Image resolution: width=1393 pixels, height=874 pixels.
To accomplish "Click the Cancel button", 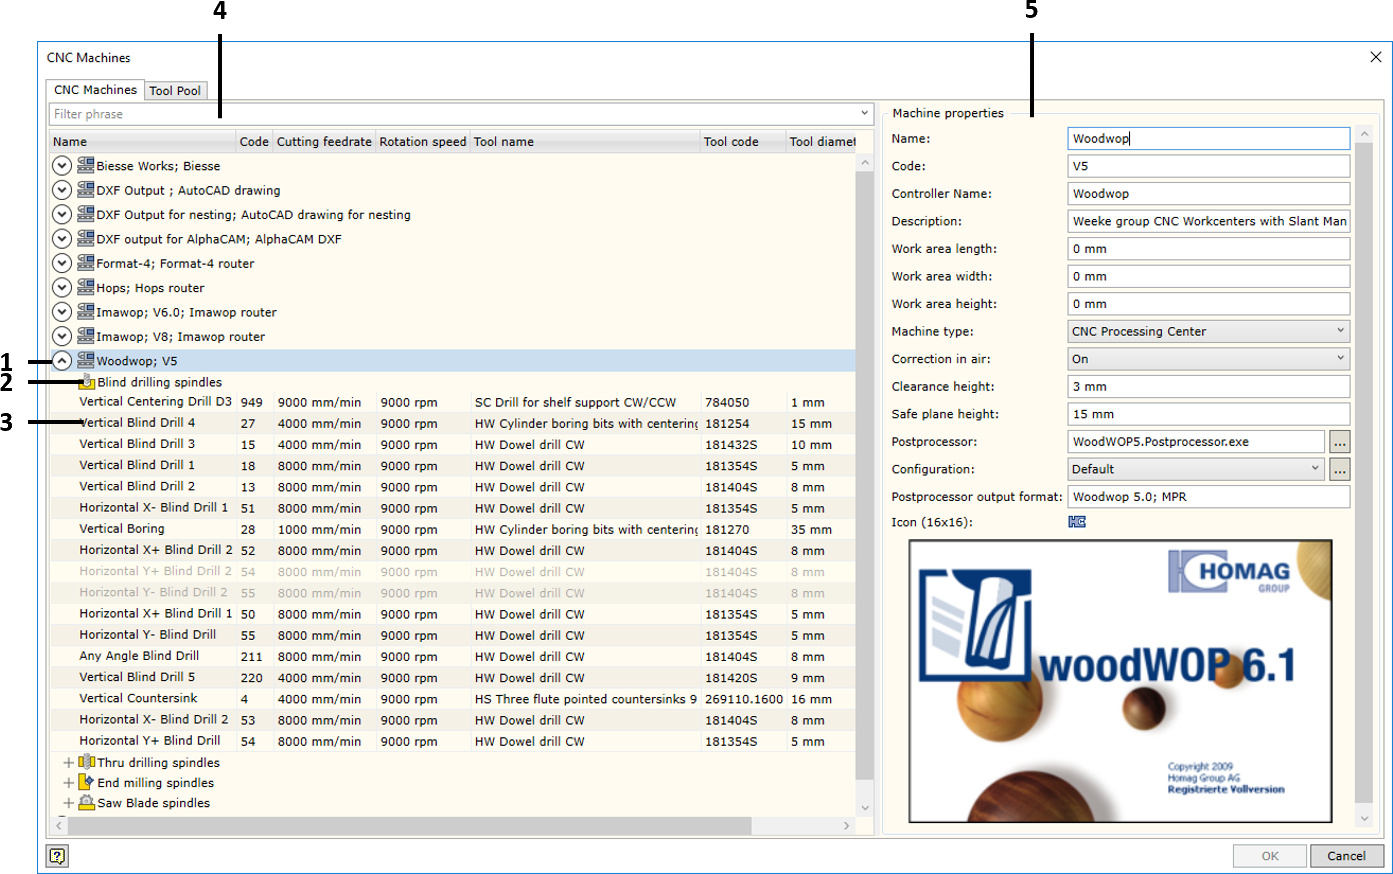I will (1346, 856).
